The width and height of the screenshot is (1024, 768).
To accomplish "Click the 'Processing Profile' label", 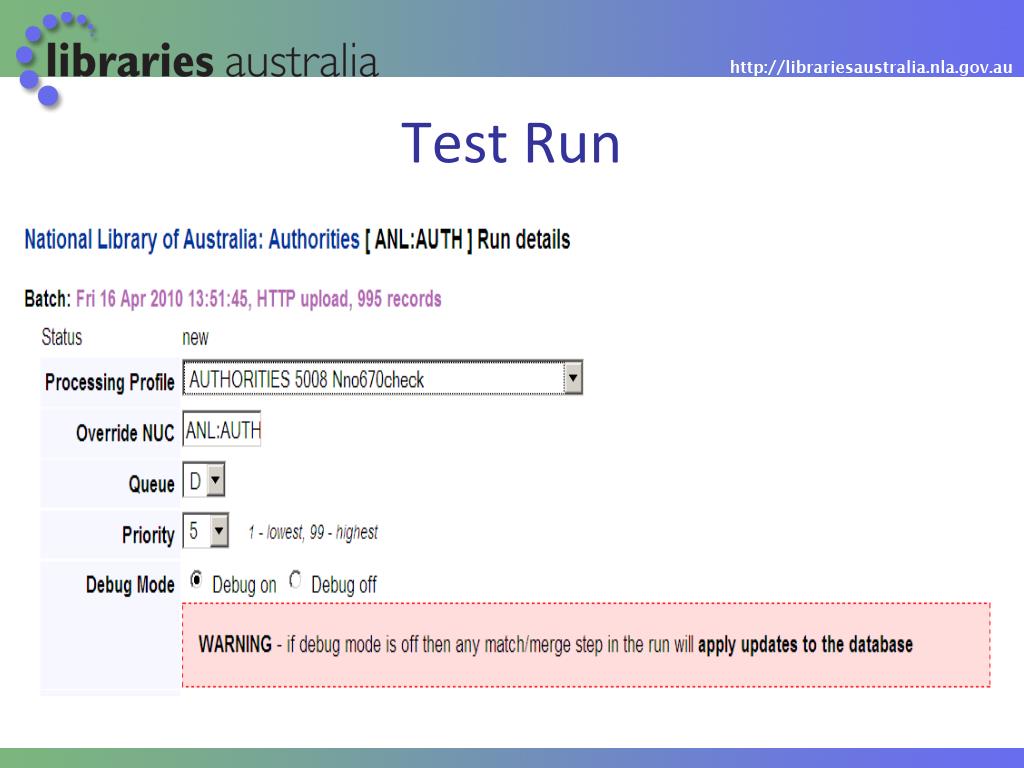I will pos(110,382).
